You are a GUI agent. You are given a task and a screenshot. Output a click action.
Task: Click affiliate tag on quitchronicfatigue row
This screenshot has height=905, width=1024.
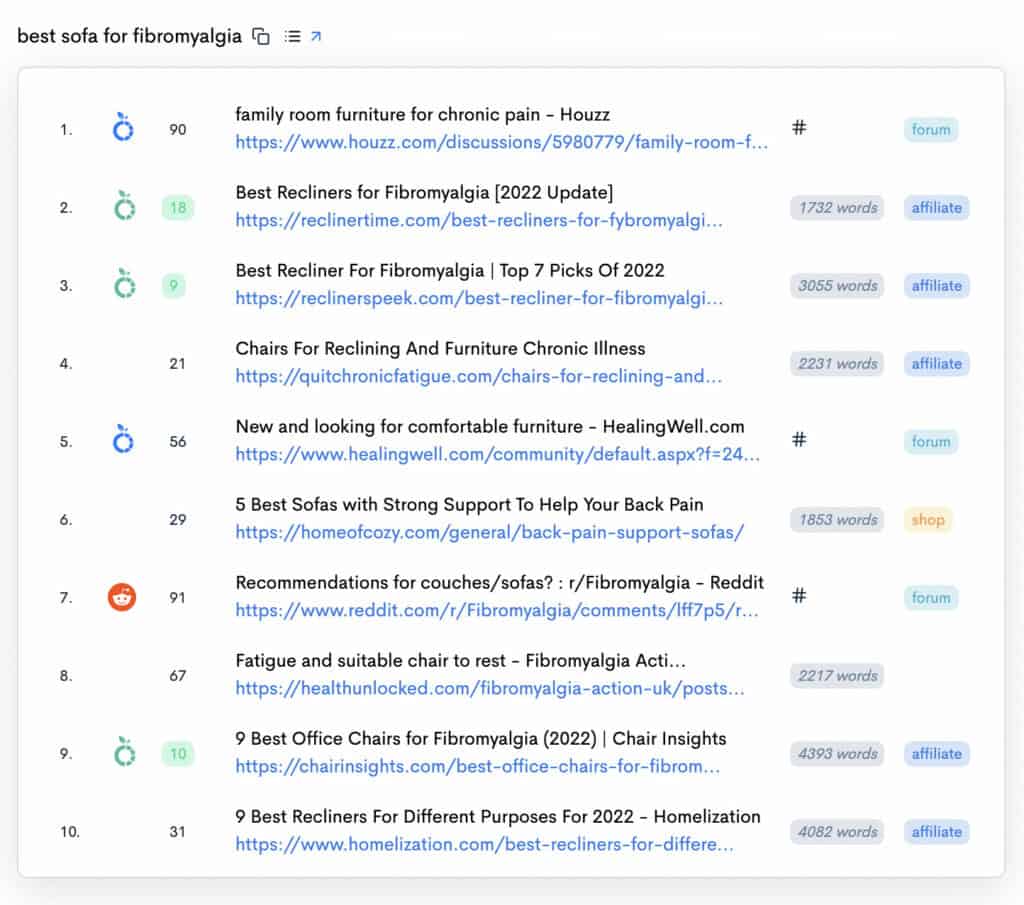tap(936, 364)
